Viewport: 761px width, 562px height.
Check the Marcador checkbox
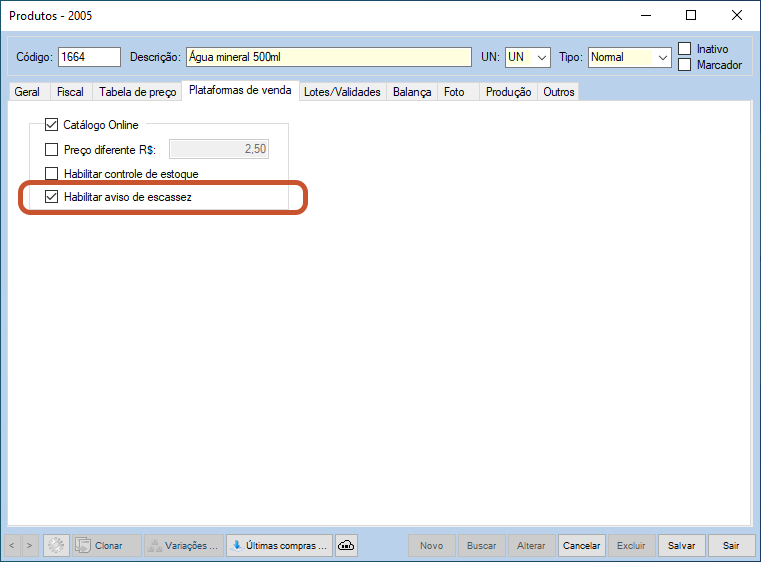(x=684, y=65)
